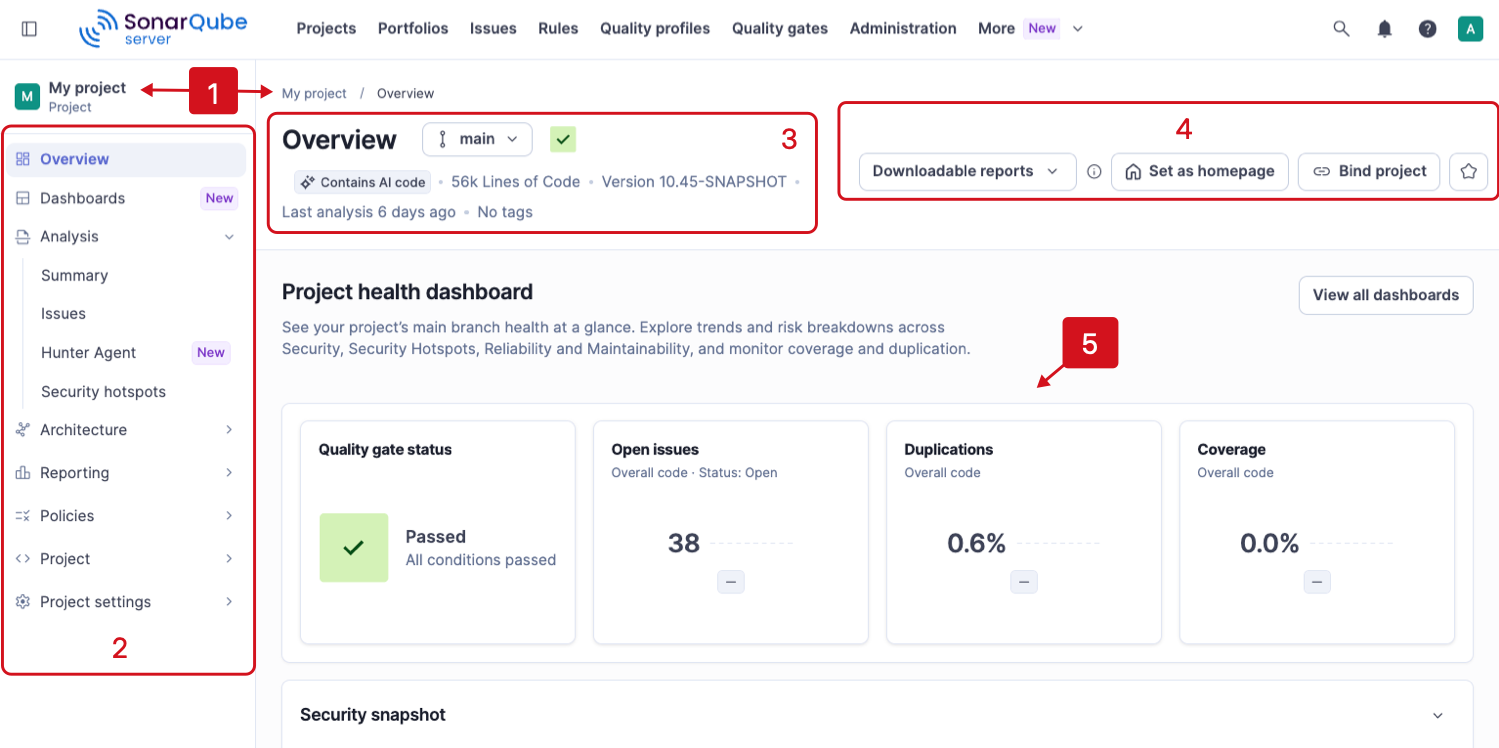Image resolution: width=1499 pixels, height=748 pixels.
Task: Open Security hotspots in the sidebar
Action: point(103,392)
